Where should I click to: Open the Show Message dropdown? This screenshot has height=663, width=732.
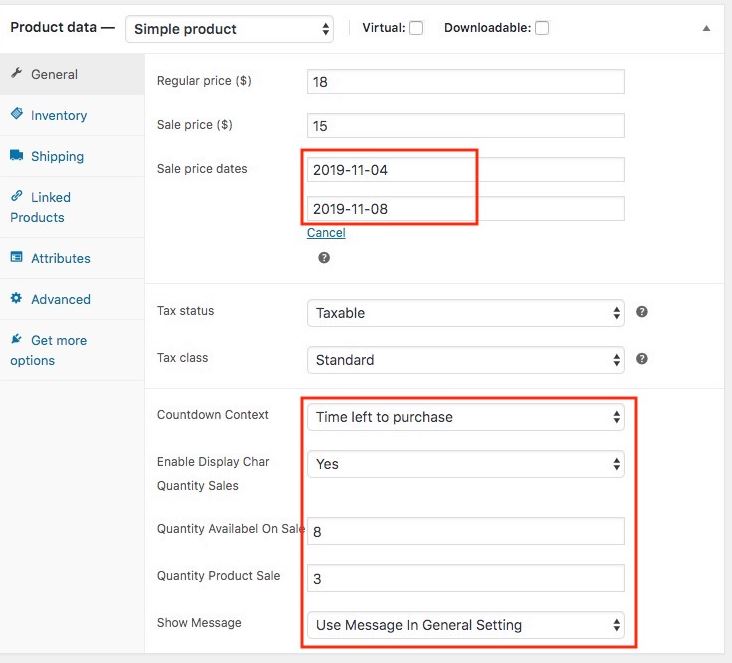pos(465,625)
